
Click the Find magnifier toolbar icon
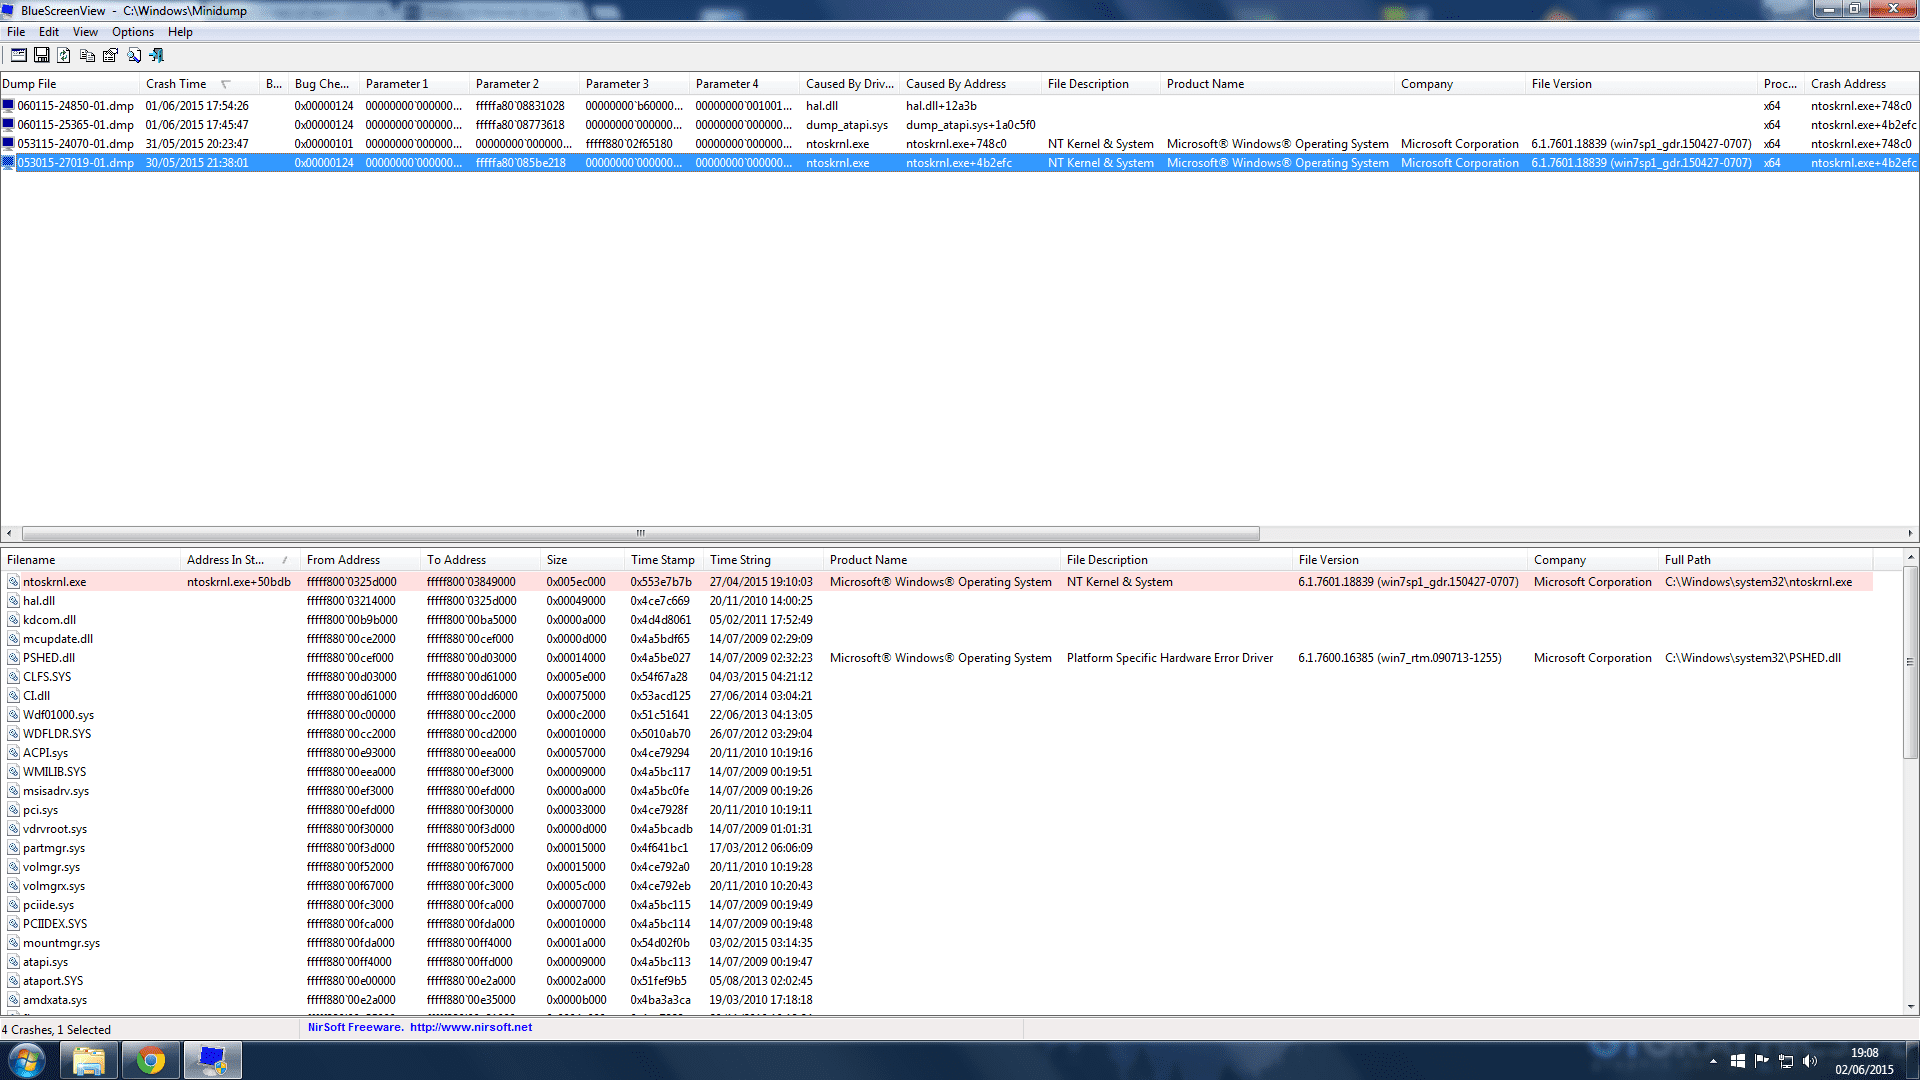click(134, 55)
